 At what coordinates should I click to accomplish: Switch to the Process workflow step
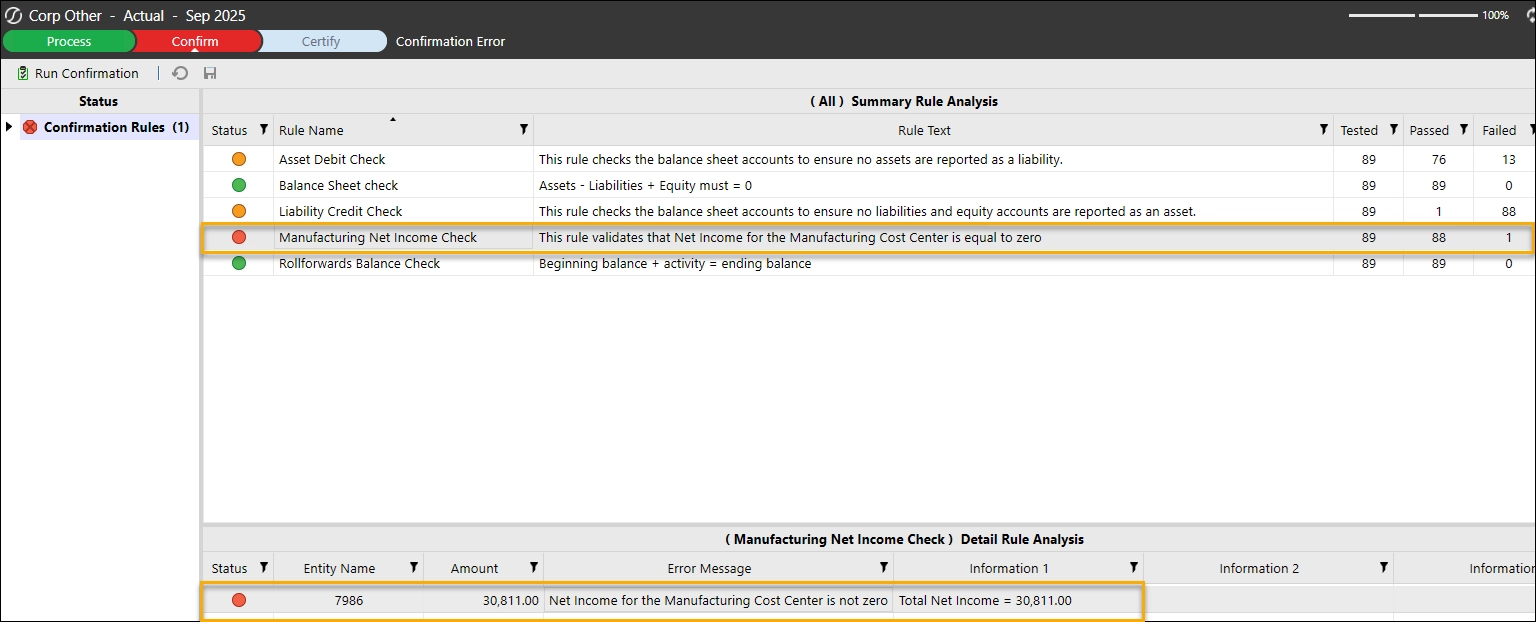pyautogui.click(x=69, y=41)
